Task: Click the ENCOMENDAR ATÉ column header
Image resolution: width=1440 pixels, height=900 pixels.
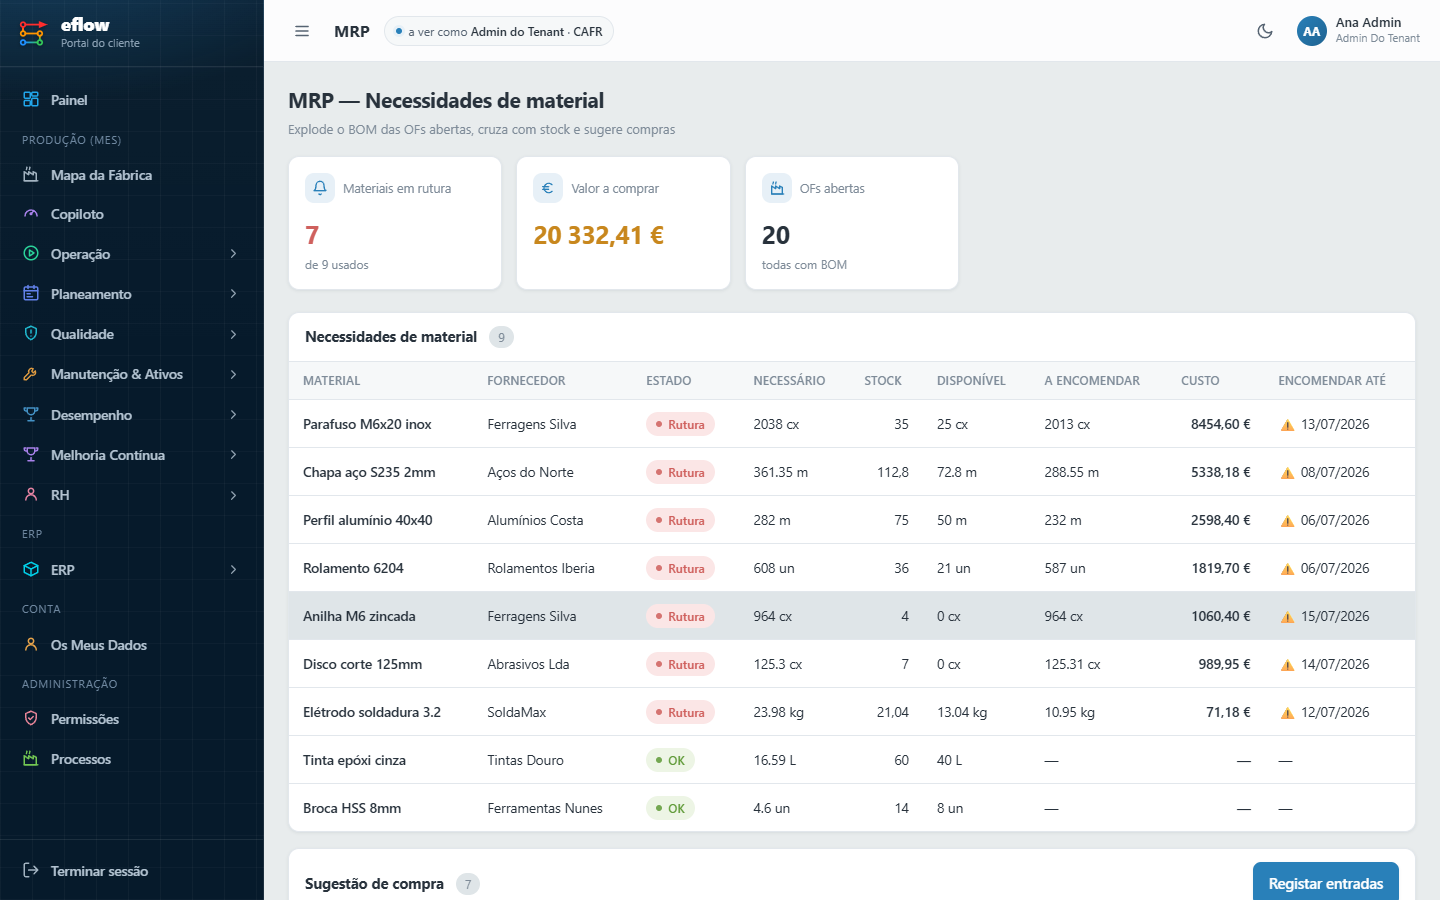Action: click(1332, 381)
